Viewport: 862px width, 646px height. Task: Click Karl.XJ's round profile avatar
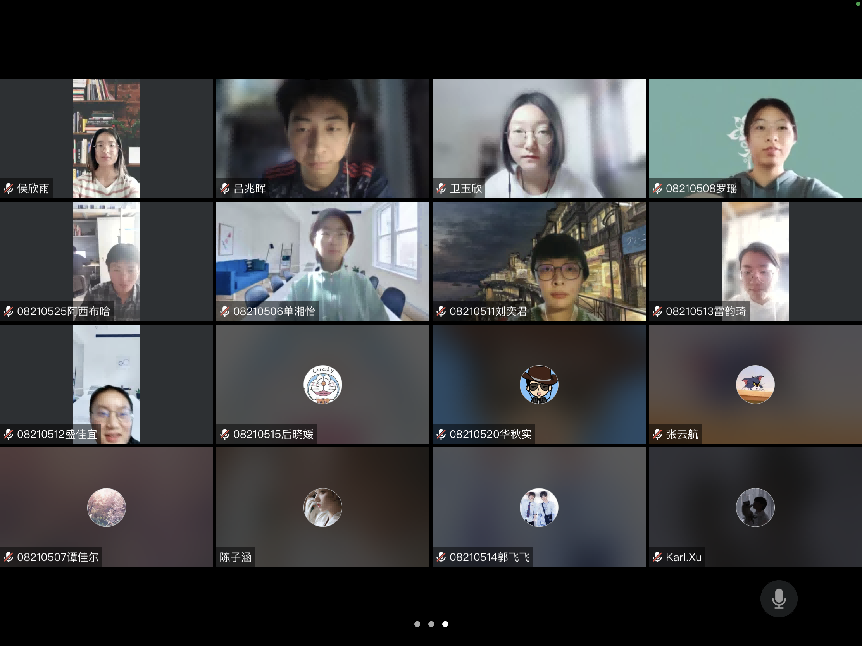[x=755, y=507]
